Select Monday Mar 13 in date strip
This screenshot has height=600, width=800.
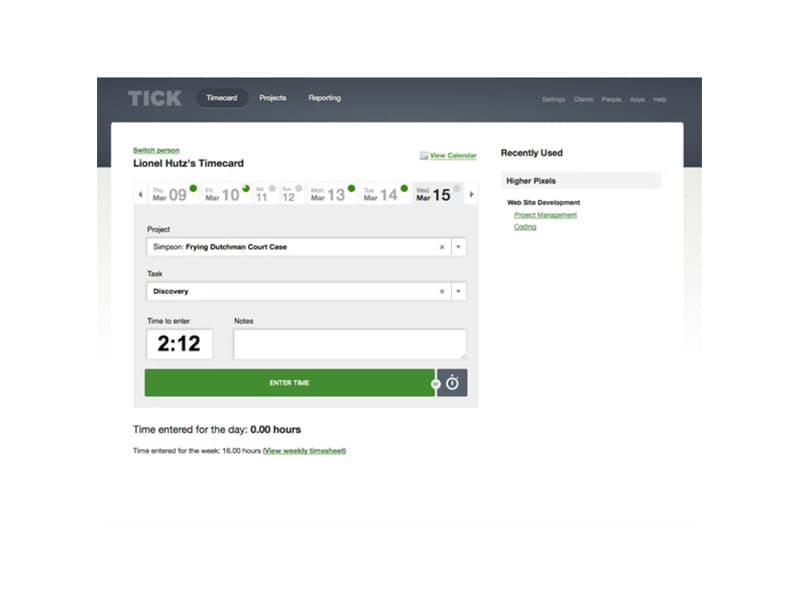tap(327, 194)
